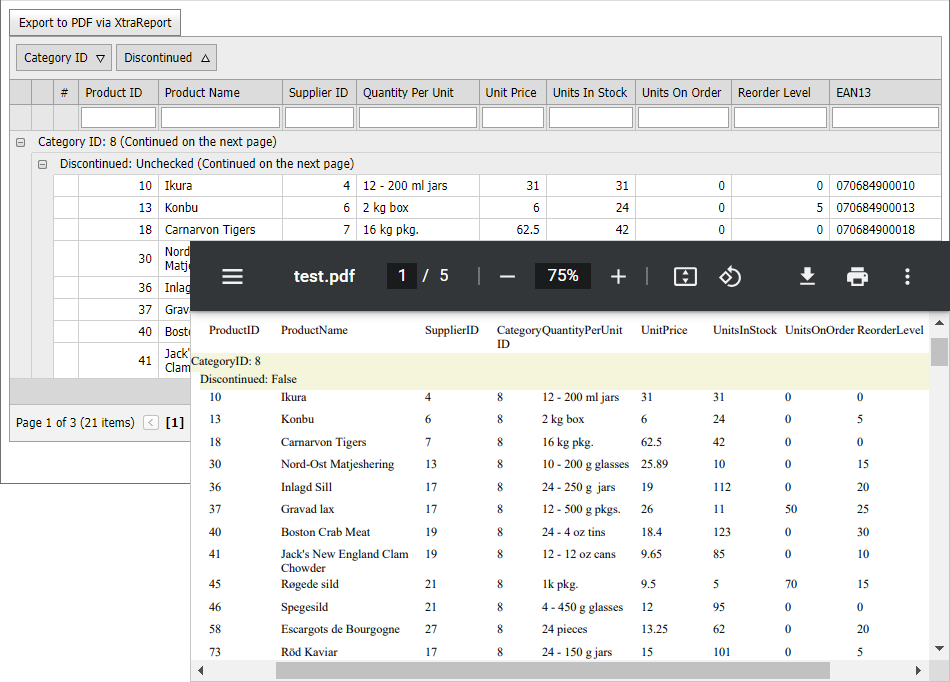950x682 pixels.
Task: Click the EAN13 filter field
Action: [885, 118]
